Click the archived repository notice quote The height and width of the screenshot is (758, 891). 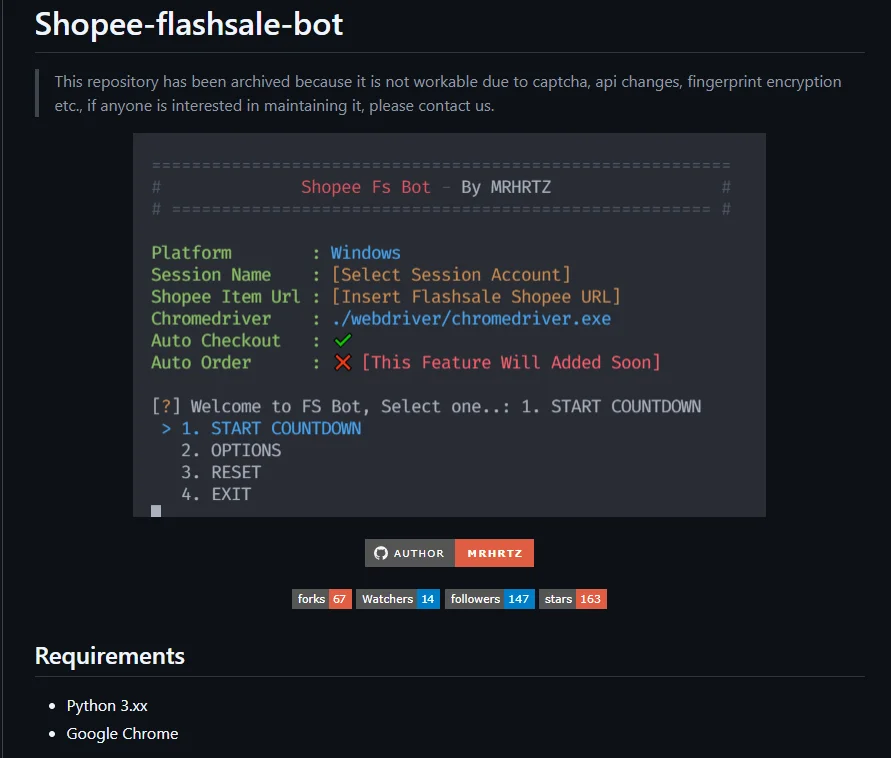pyautogui.click(x=448, y=93)
